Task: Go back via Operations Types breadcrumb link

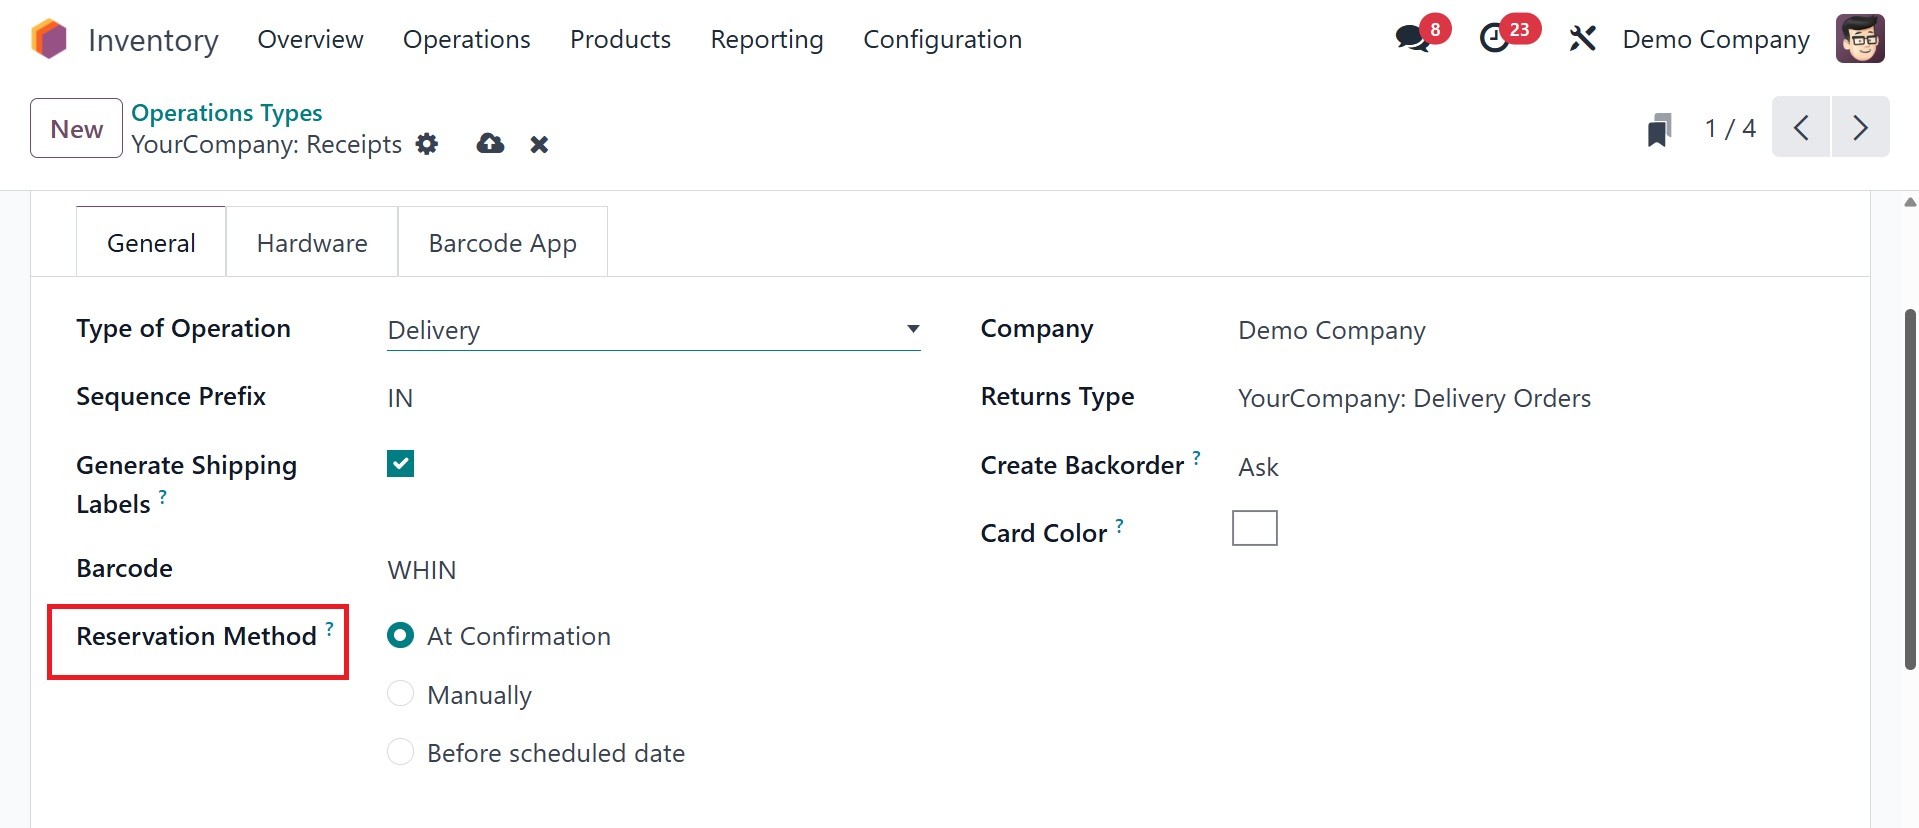Action: click(226, 113)
